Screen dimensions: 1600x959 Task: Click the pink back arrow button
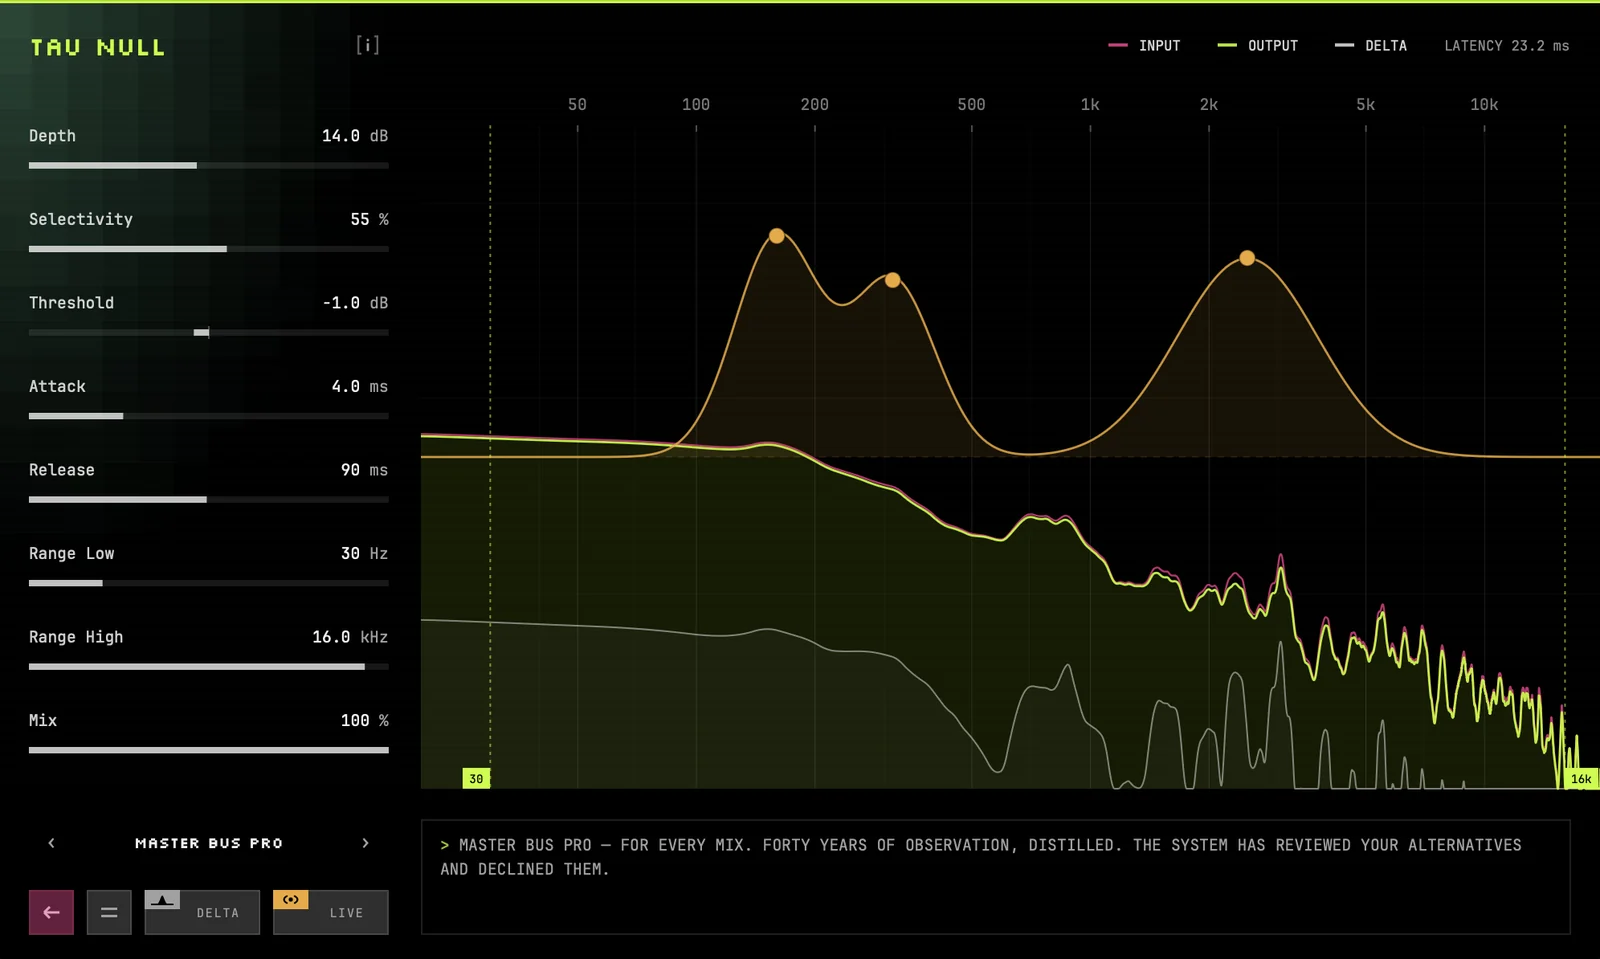[51, 912]
